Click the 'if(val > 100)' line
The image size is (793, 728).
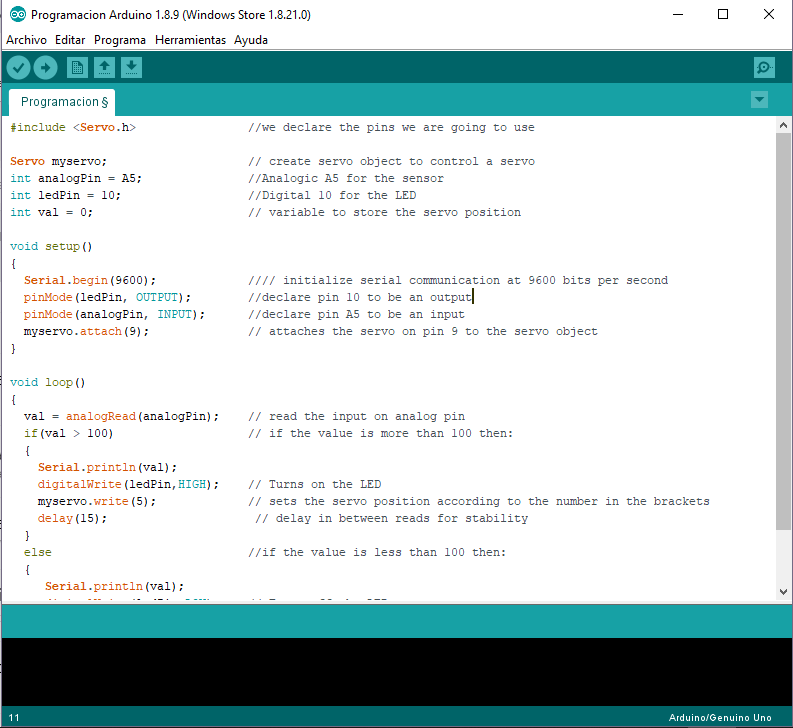pyautogui.click(x=69, y=434)
